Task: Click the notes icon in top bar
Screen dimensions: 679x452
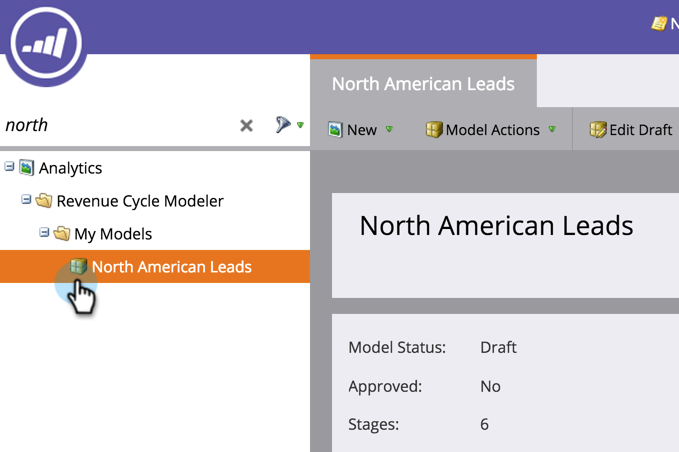Action: point(659,23)
